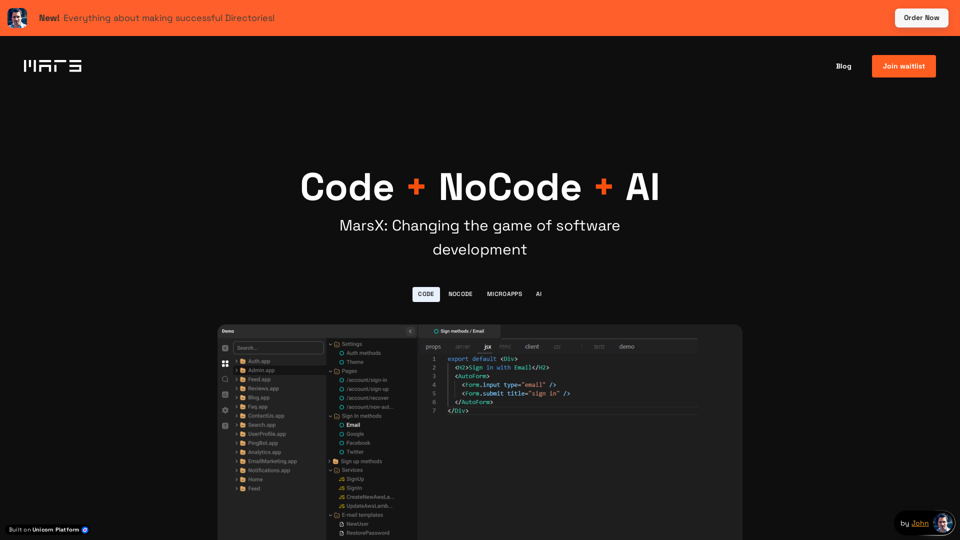
Task: Click the John avatar in the bottom corner
Action: 943,523
